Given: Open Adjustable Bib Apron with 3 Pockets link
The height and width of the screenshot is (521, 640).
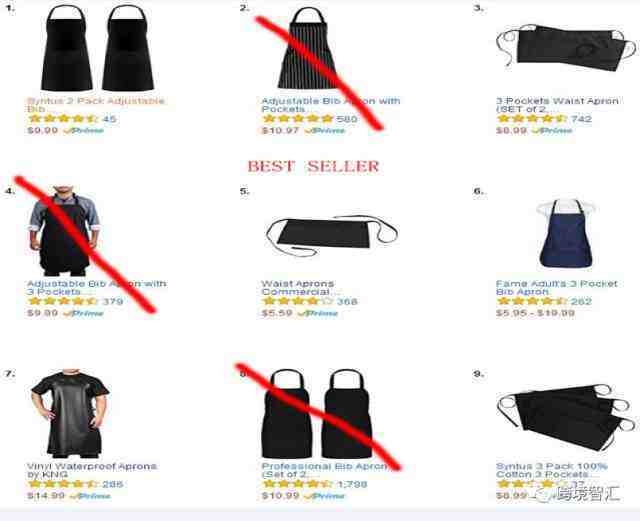Looking at the screenshot, I should [x=97, y=287].
